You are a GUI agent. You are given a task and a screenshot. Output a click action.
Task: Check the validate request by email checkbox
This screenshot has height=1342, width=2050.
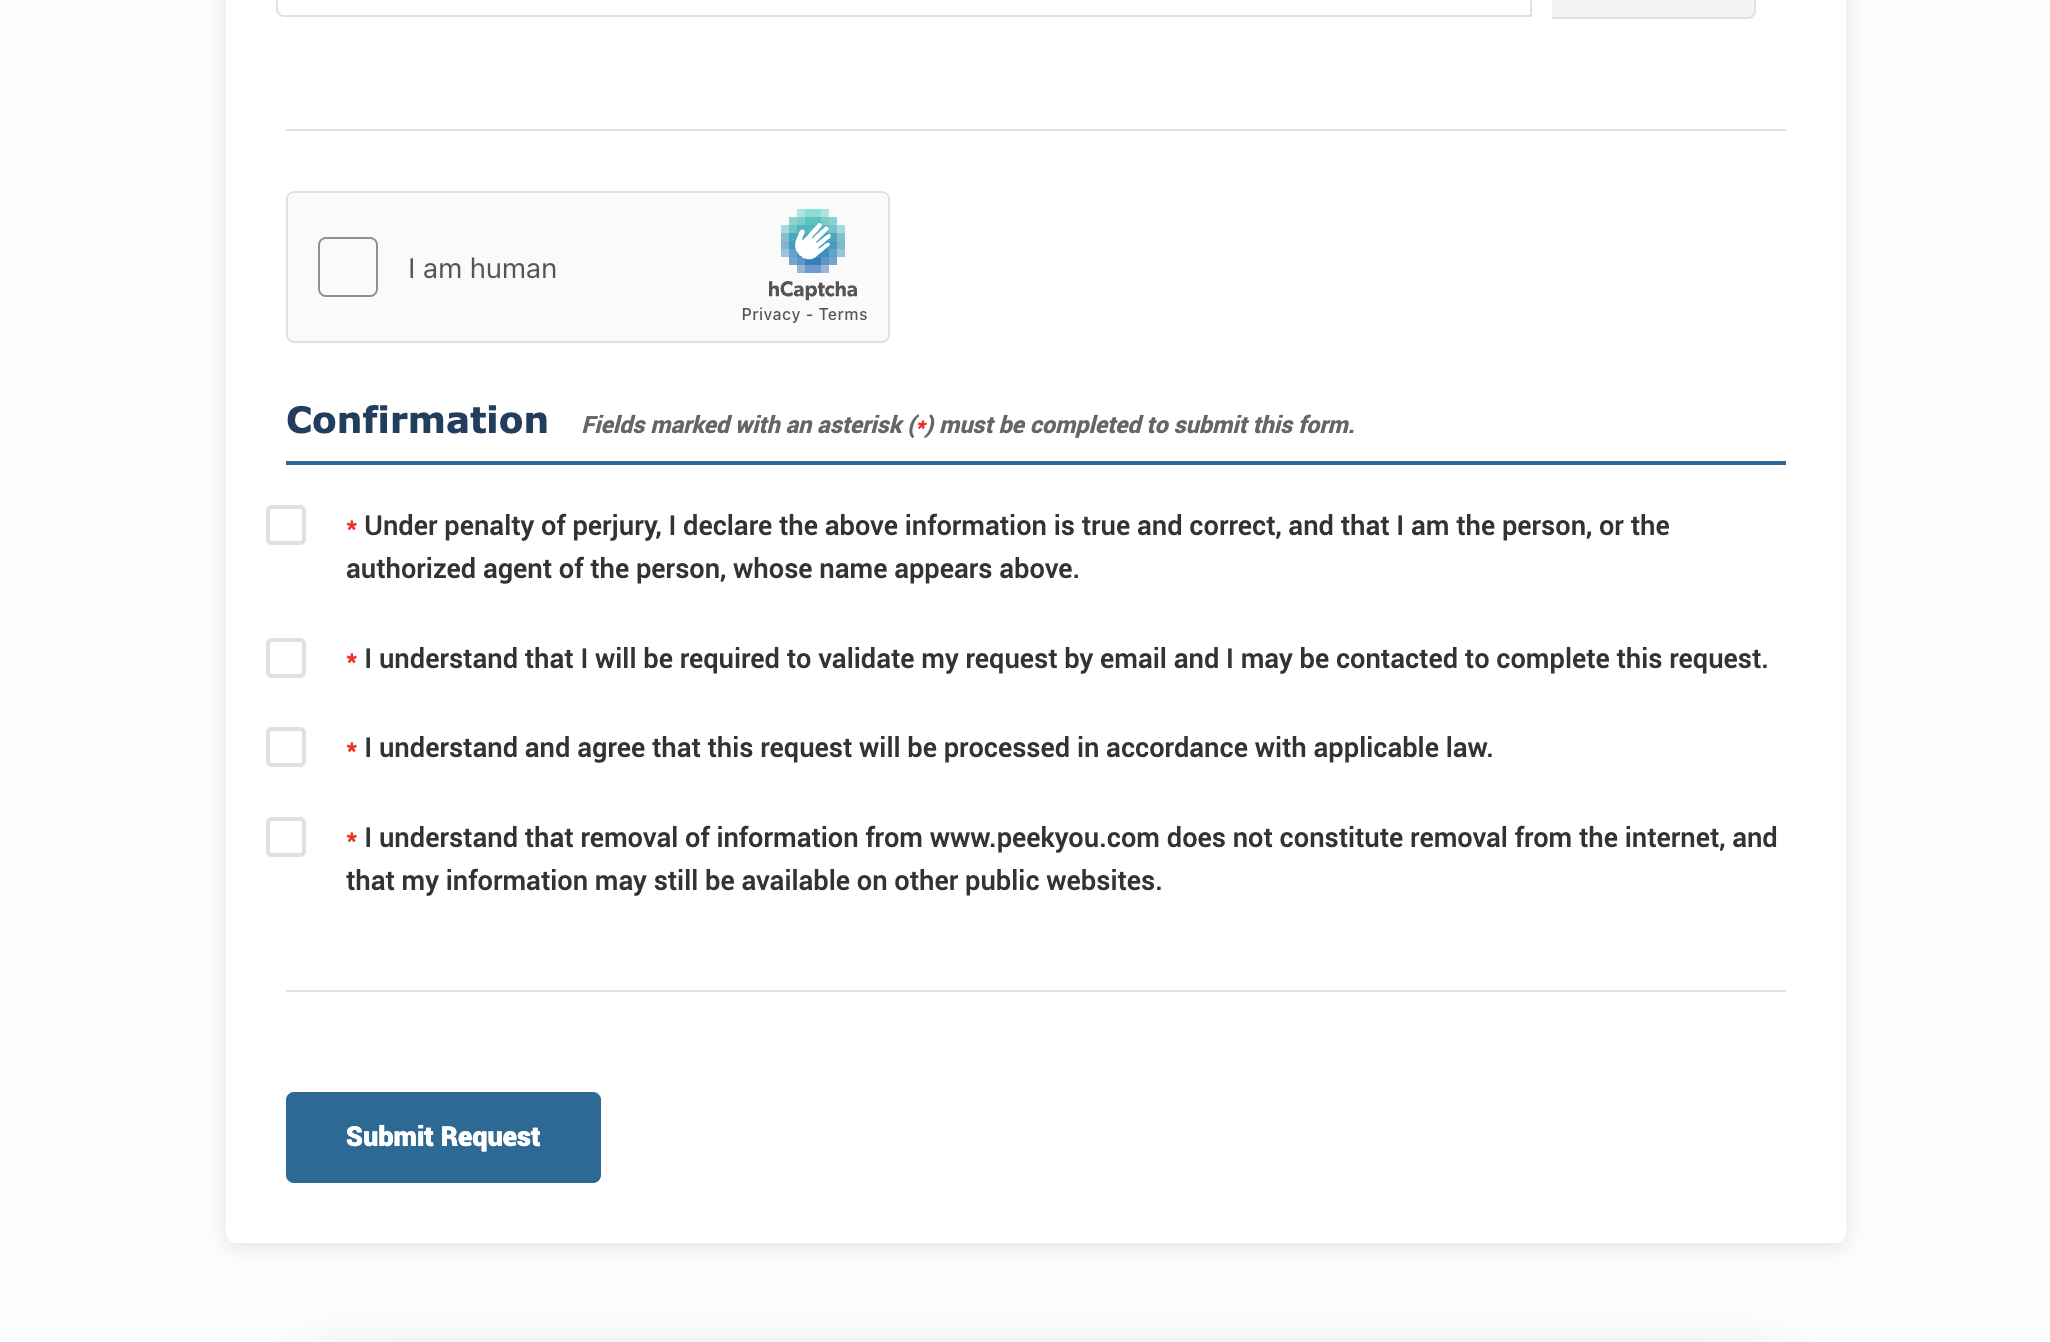286,658
